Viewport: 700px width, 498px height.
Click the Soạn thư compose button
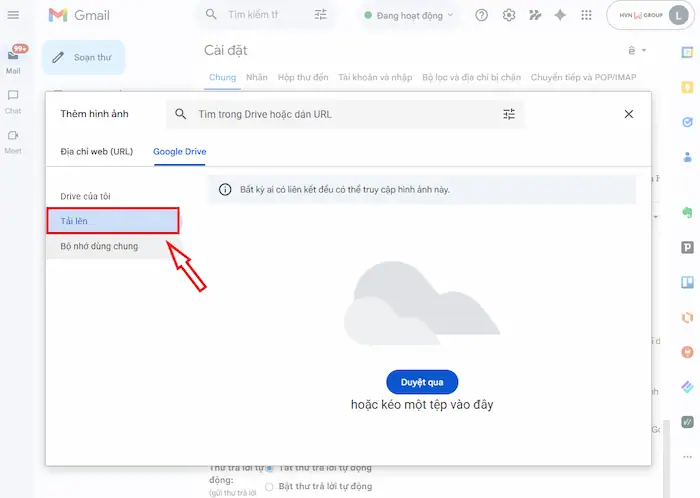click(83, 58)
